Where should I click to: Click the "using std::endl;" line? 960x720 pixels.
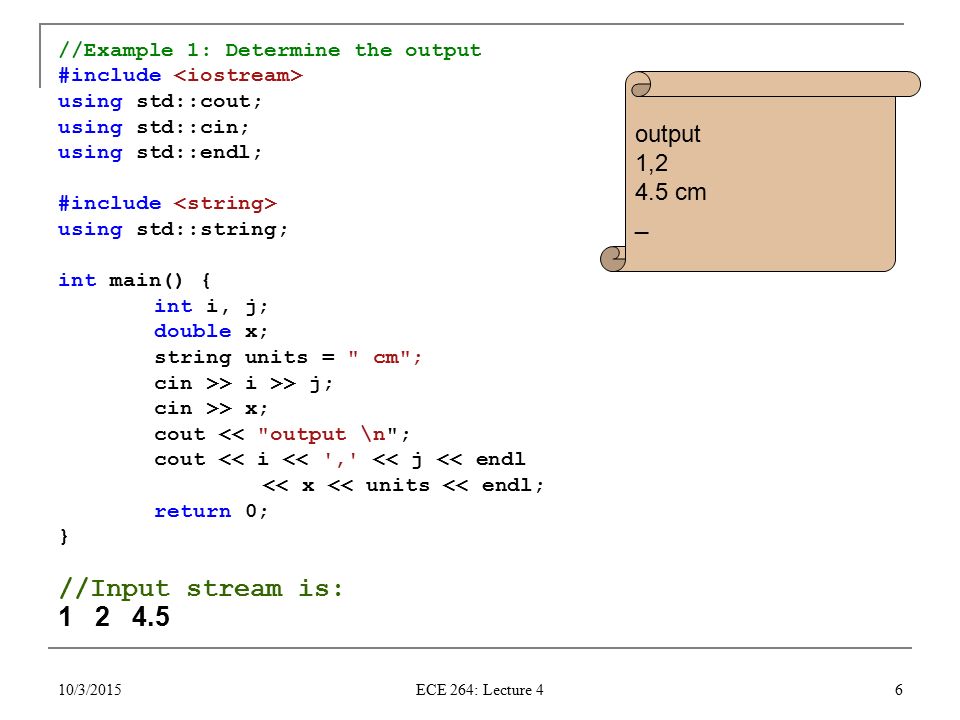tap(160, 152)
